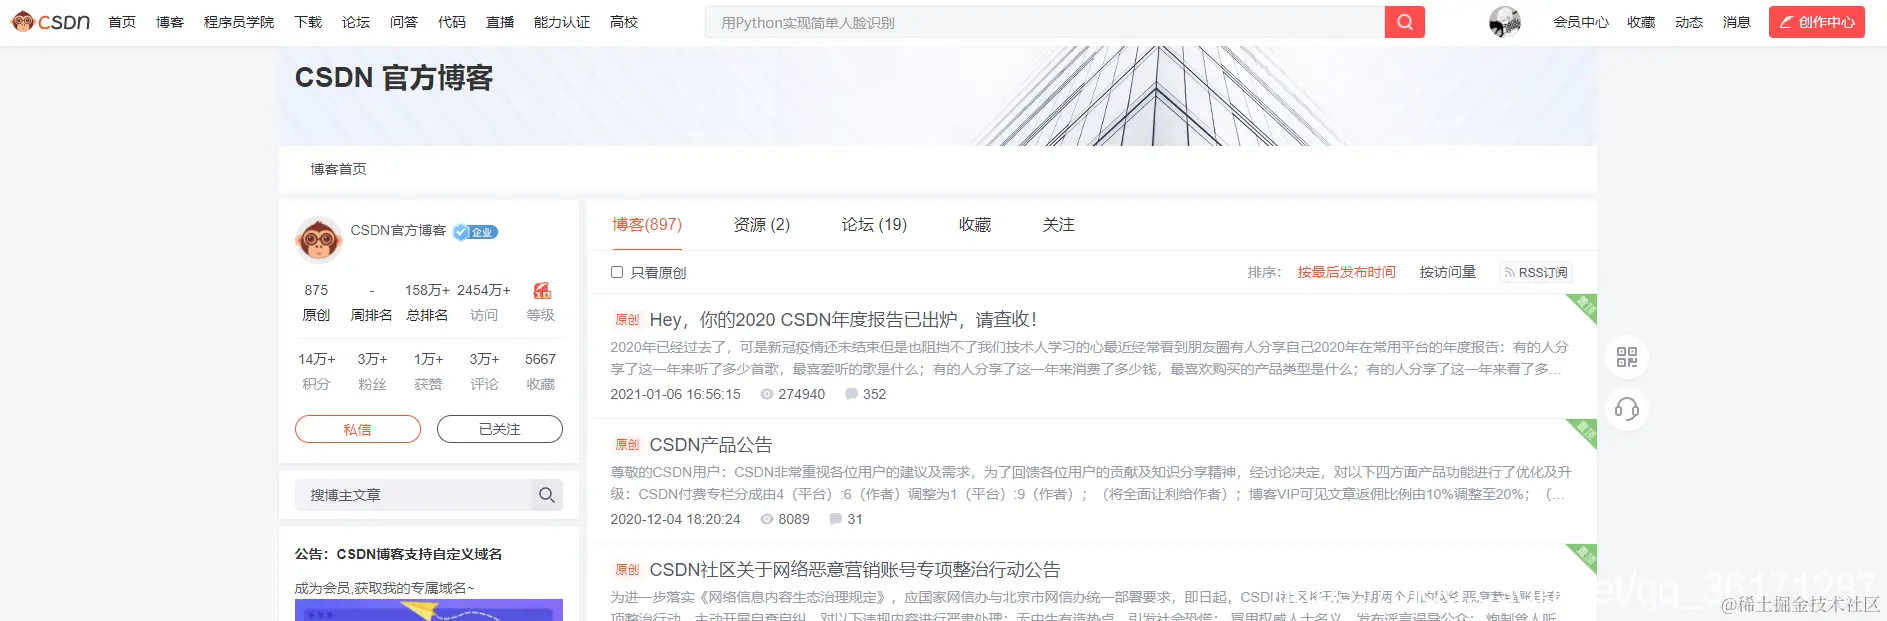Switch to the 资源 (2) tab
Viewport: 1887px width, 621px height.
pos(762,225)
